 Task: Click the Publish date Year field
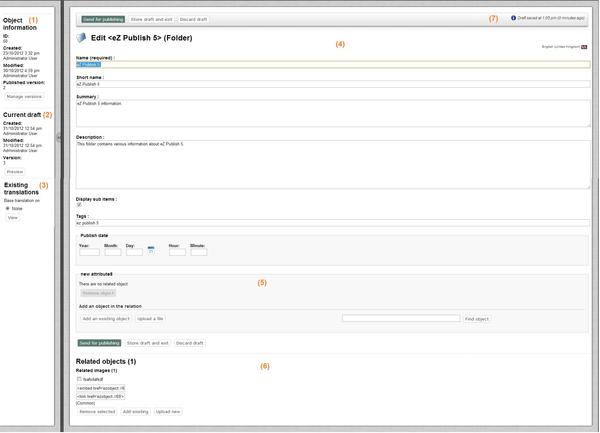[x=90, y=252]
